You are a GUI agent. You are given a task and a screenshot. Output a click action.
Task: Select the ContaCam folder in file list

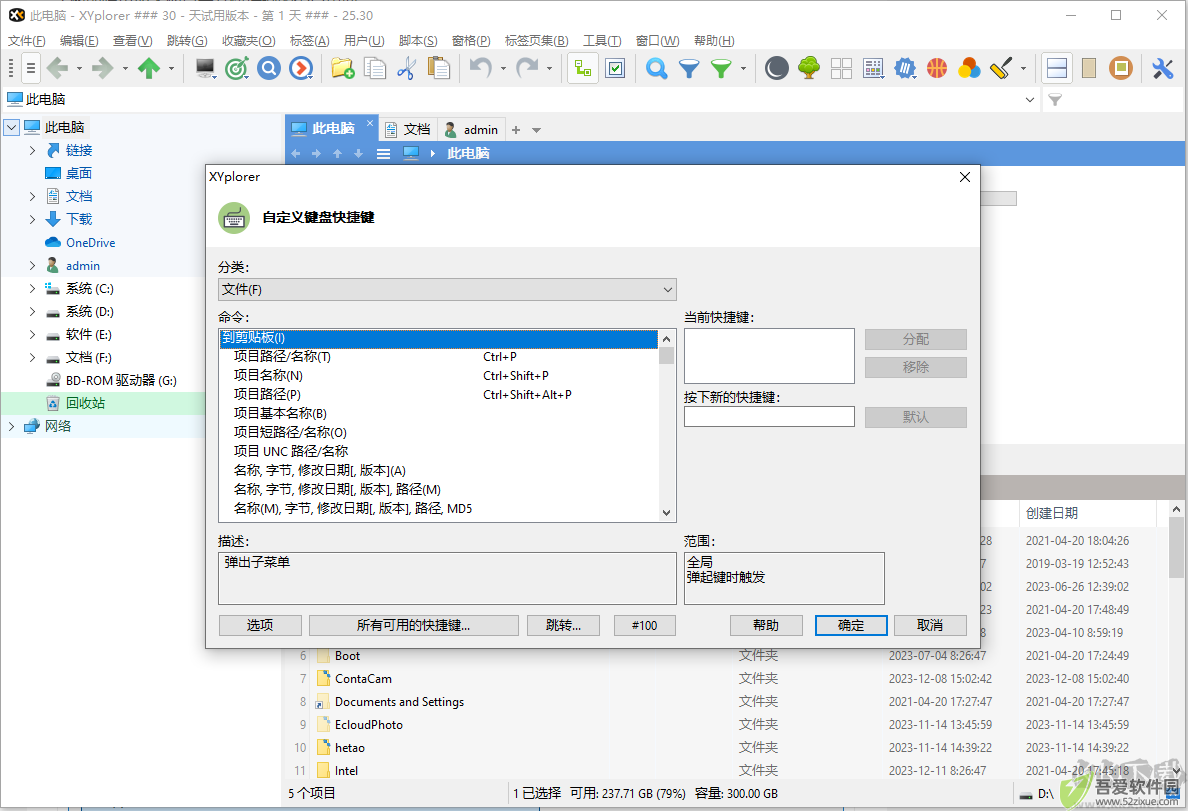pos(363,679)
